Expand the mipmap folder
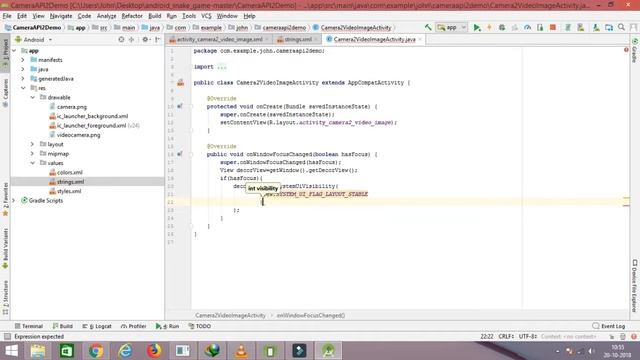 coord(32,153)
